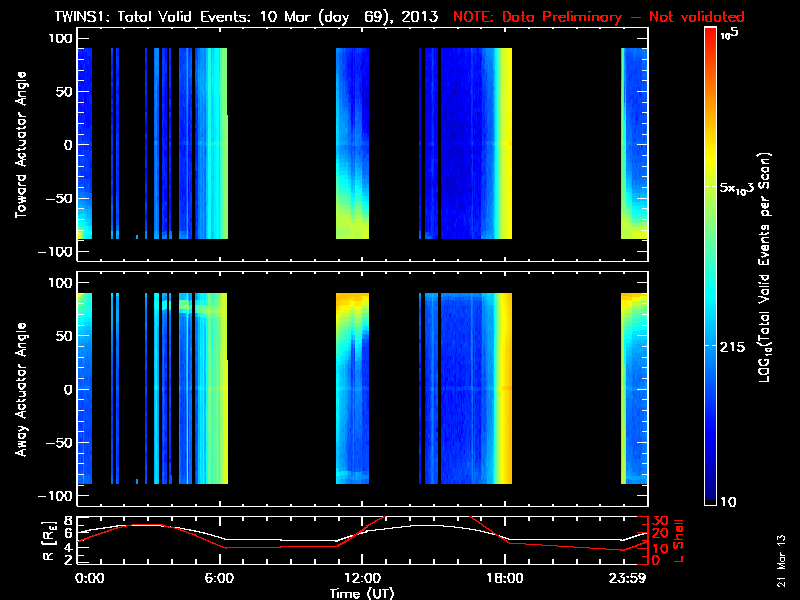800x600 pixels.
Task: Click the red top end of the colorbar
Action: coord(711,35)
